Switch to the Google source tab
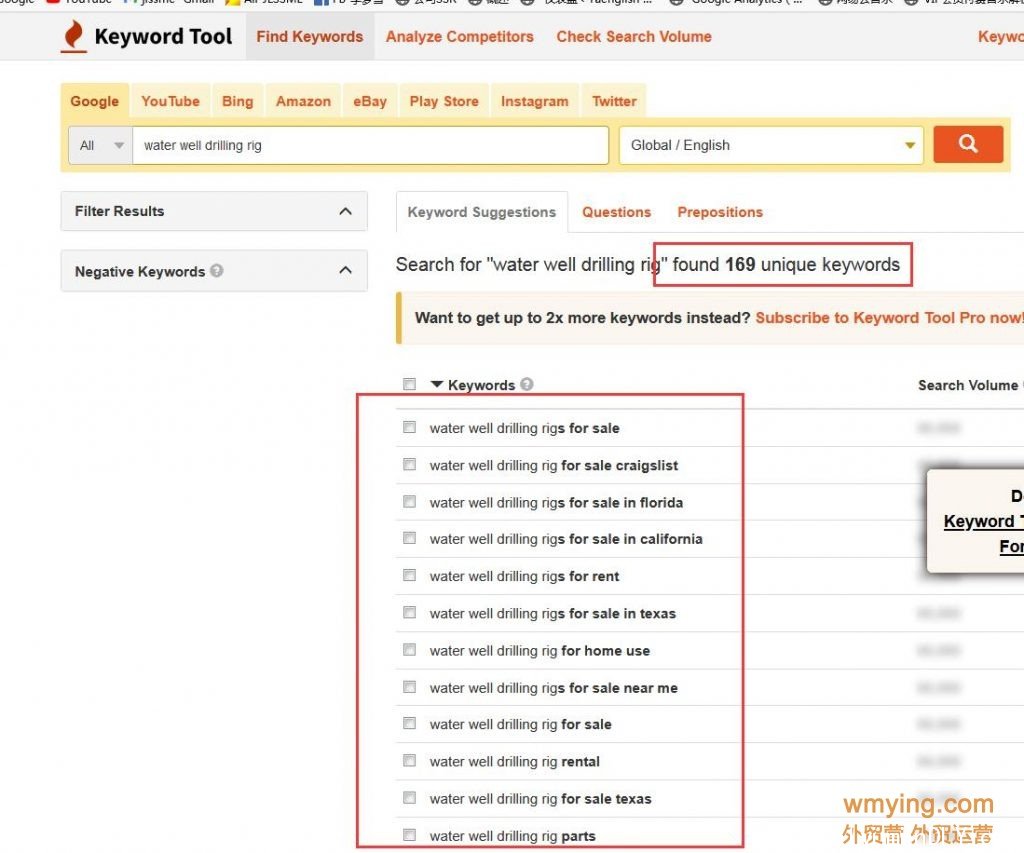 (x=95, y=101)
